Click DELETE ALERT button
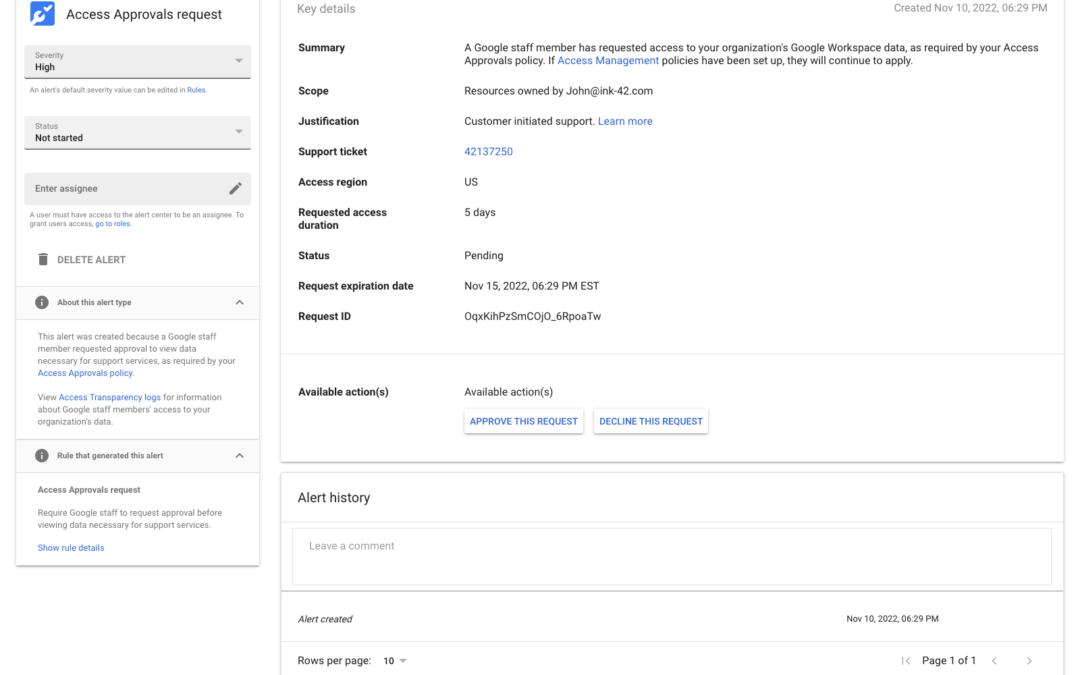 81,260
